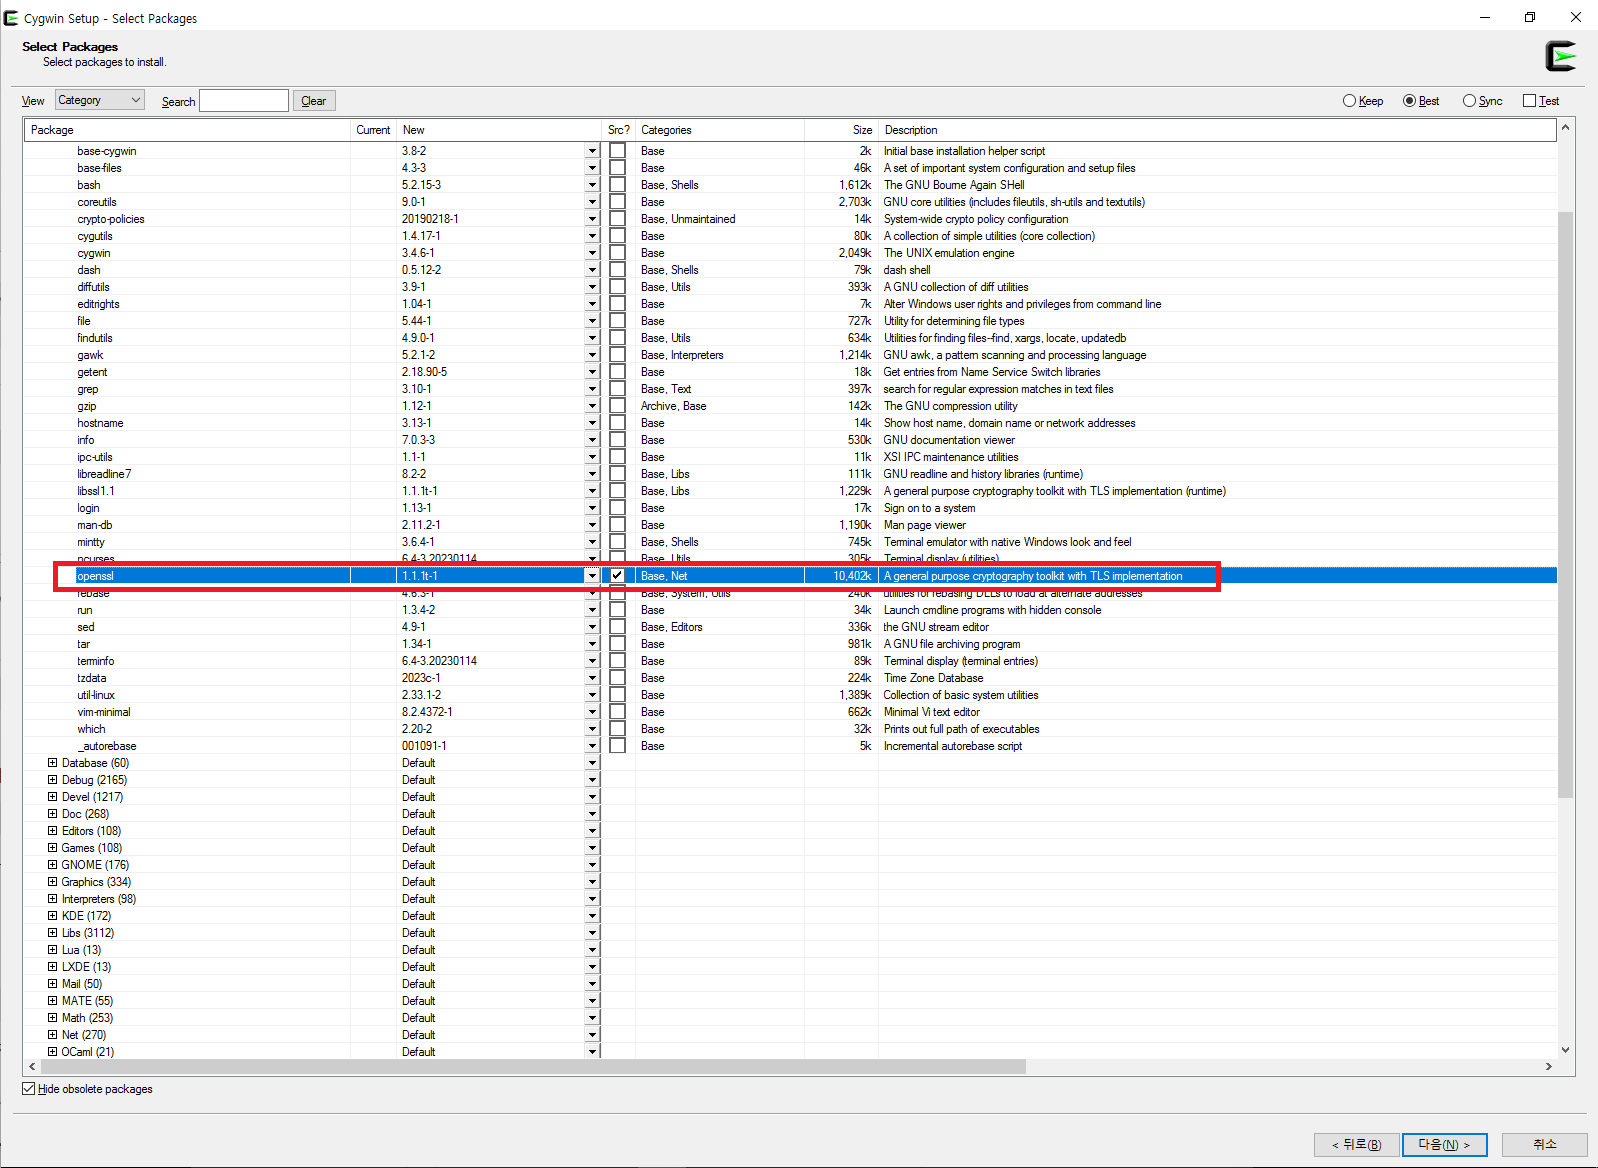This screenshot has height=1168, width=1598.
Task: Click the man-db description Man page viewer
Action: coord(925,525)
